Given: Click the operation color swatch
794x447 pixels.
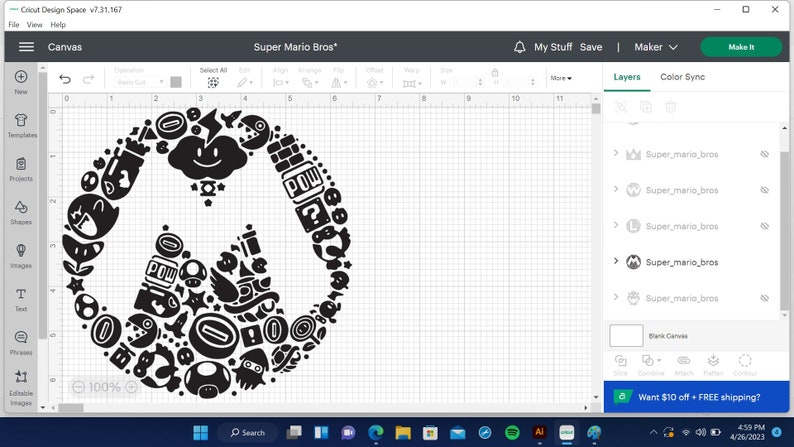Looking at the screenshot, I should click(x=176, y=82).
